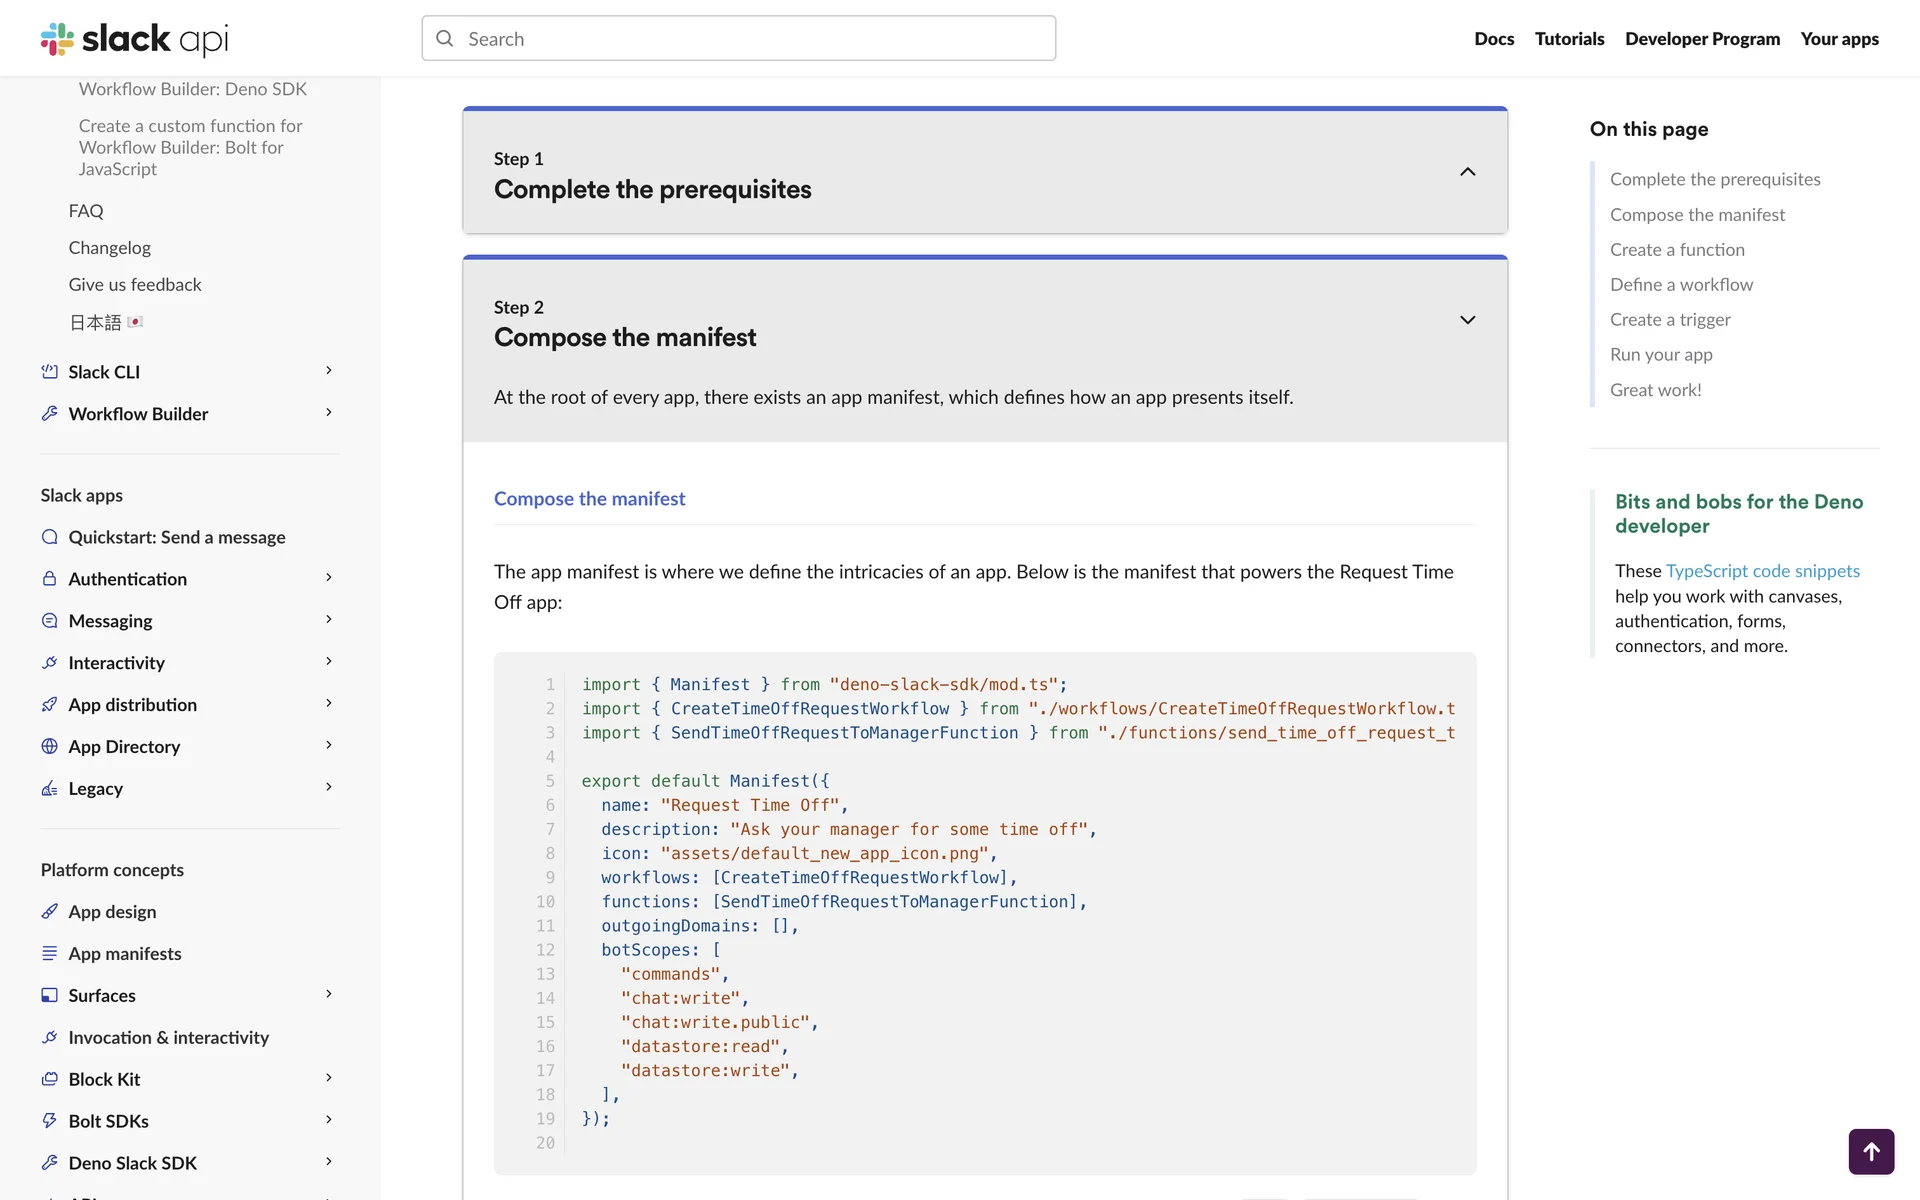This screenshot has height=1200, width=1920.
Task: Expand Step 1 Complete the prerequisites
Action: [x=1467, y=172]
